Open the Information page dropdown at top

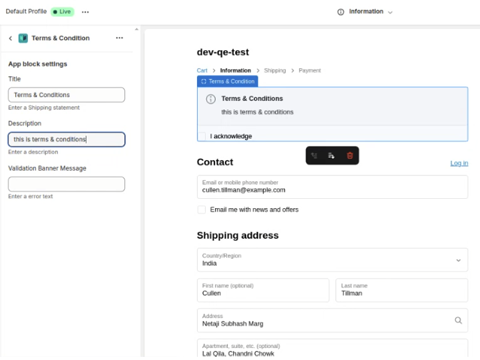[365, 12]
